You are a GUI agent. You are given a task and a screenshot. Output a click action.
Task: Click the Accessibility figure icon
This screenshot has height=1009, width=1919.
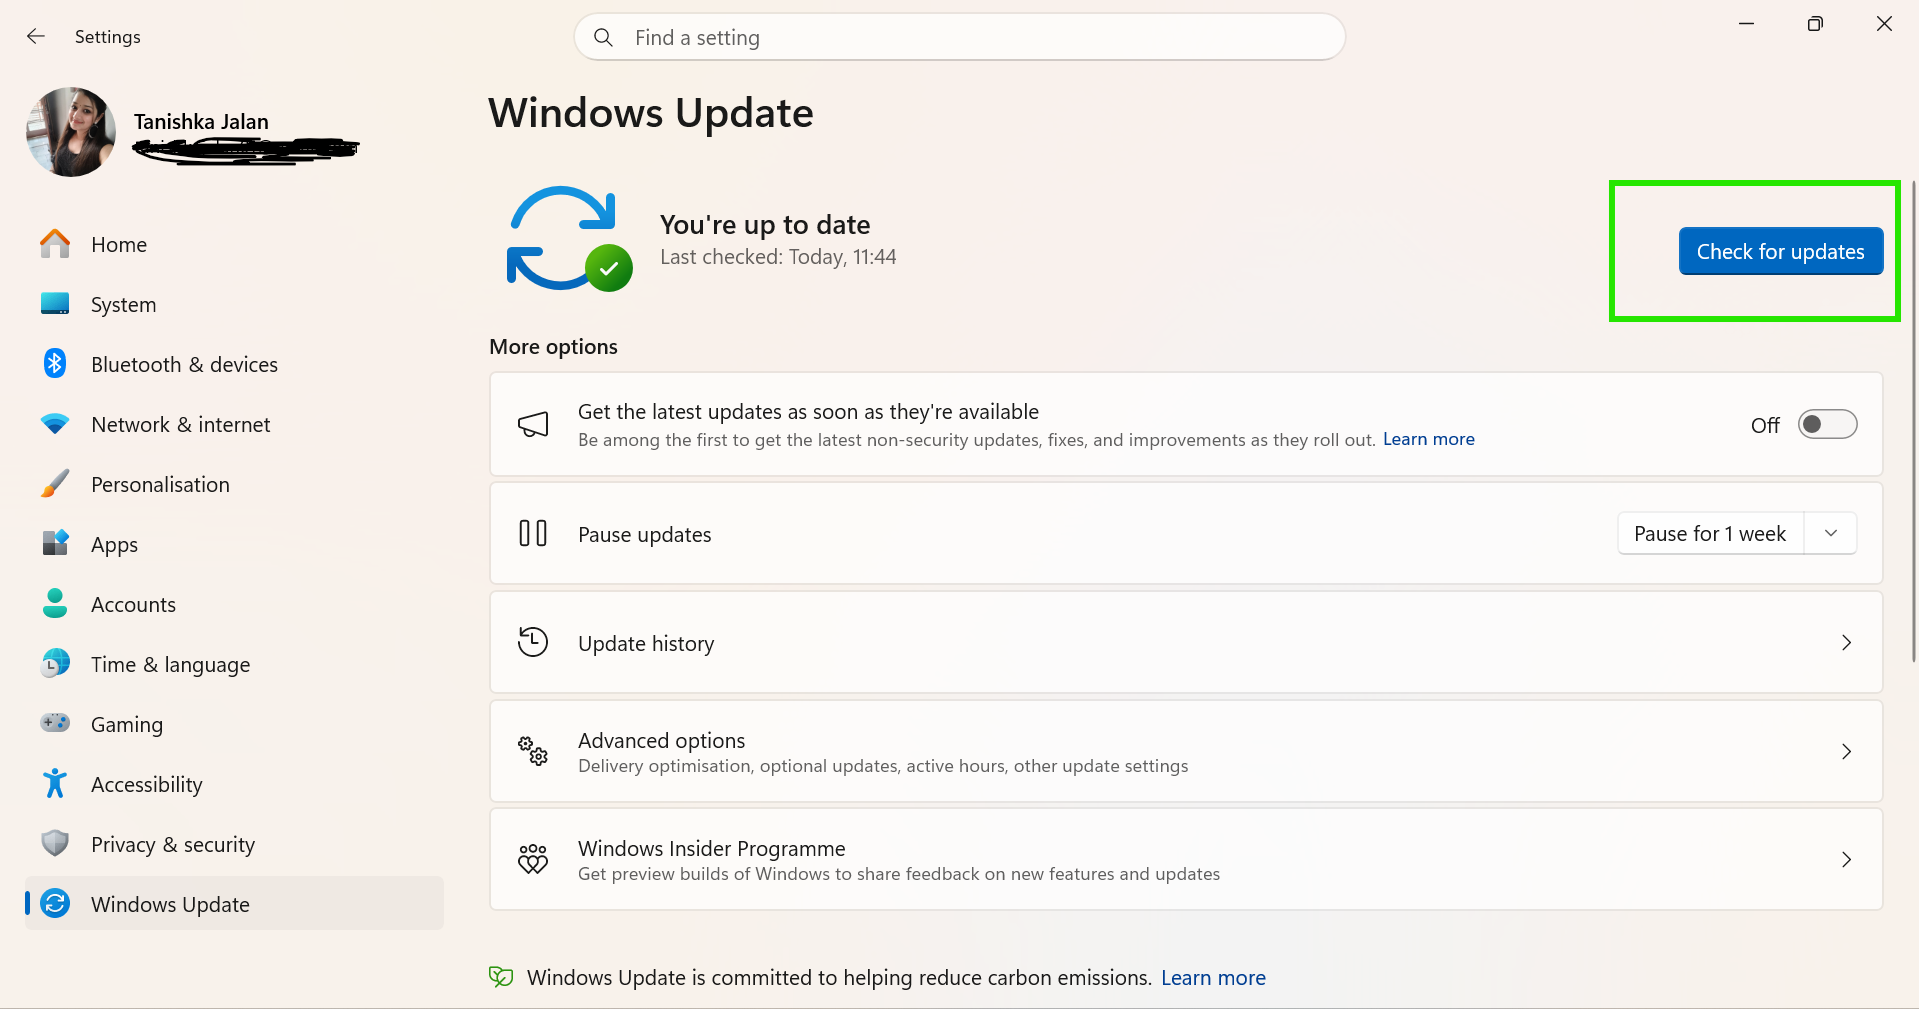pyautogui.click(x=55, y=783)
